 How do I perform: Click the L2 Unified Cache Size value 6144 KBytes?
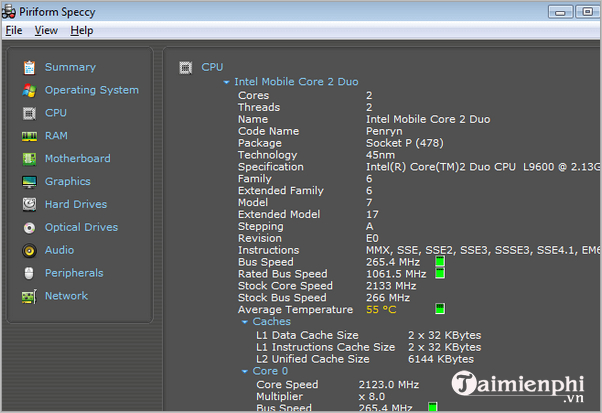coord(441,359)
